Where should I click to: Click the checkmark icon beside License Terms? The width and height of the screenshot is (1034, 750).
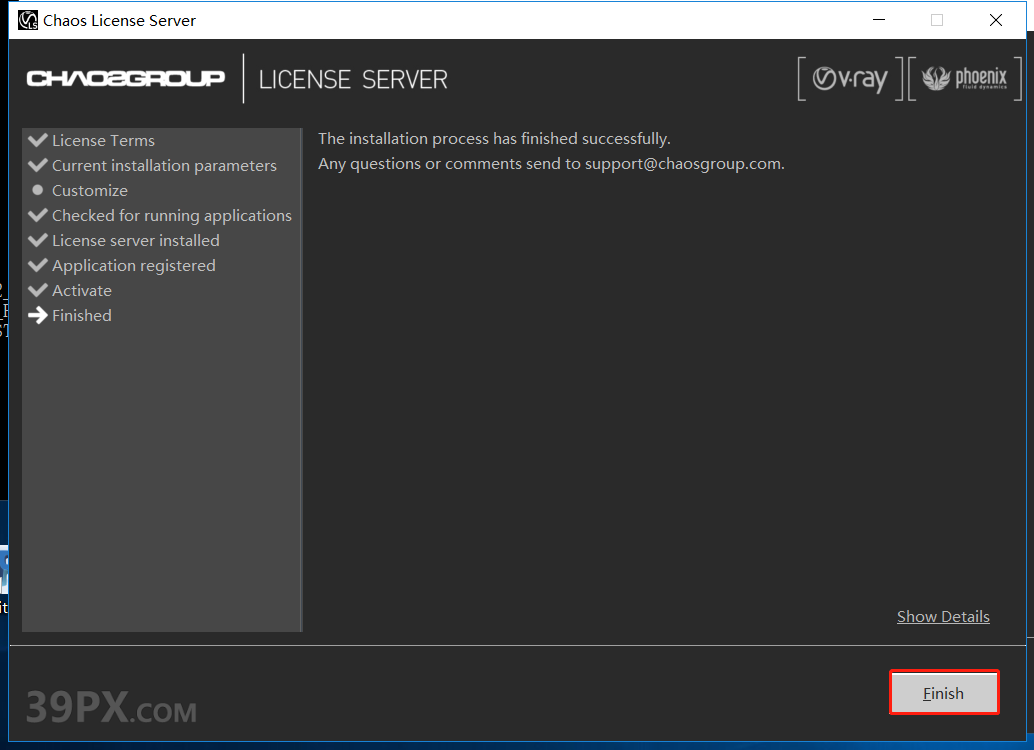pyautogui.click(x=38, y=140)
